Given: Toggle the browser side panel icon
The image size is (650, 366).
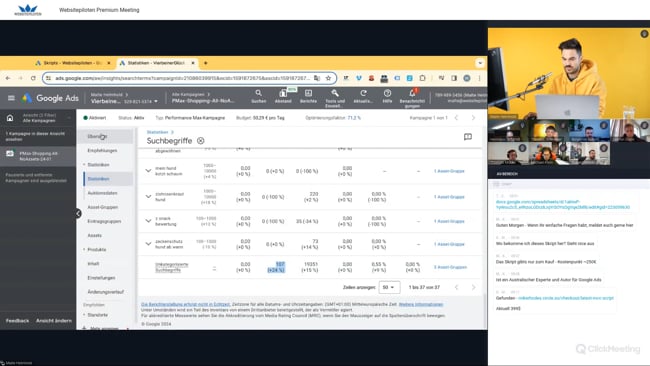Looking at the screenshot, I should coord(454,78).
